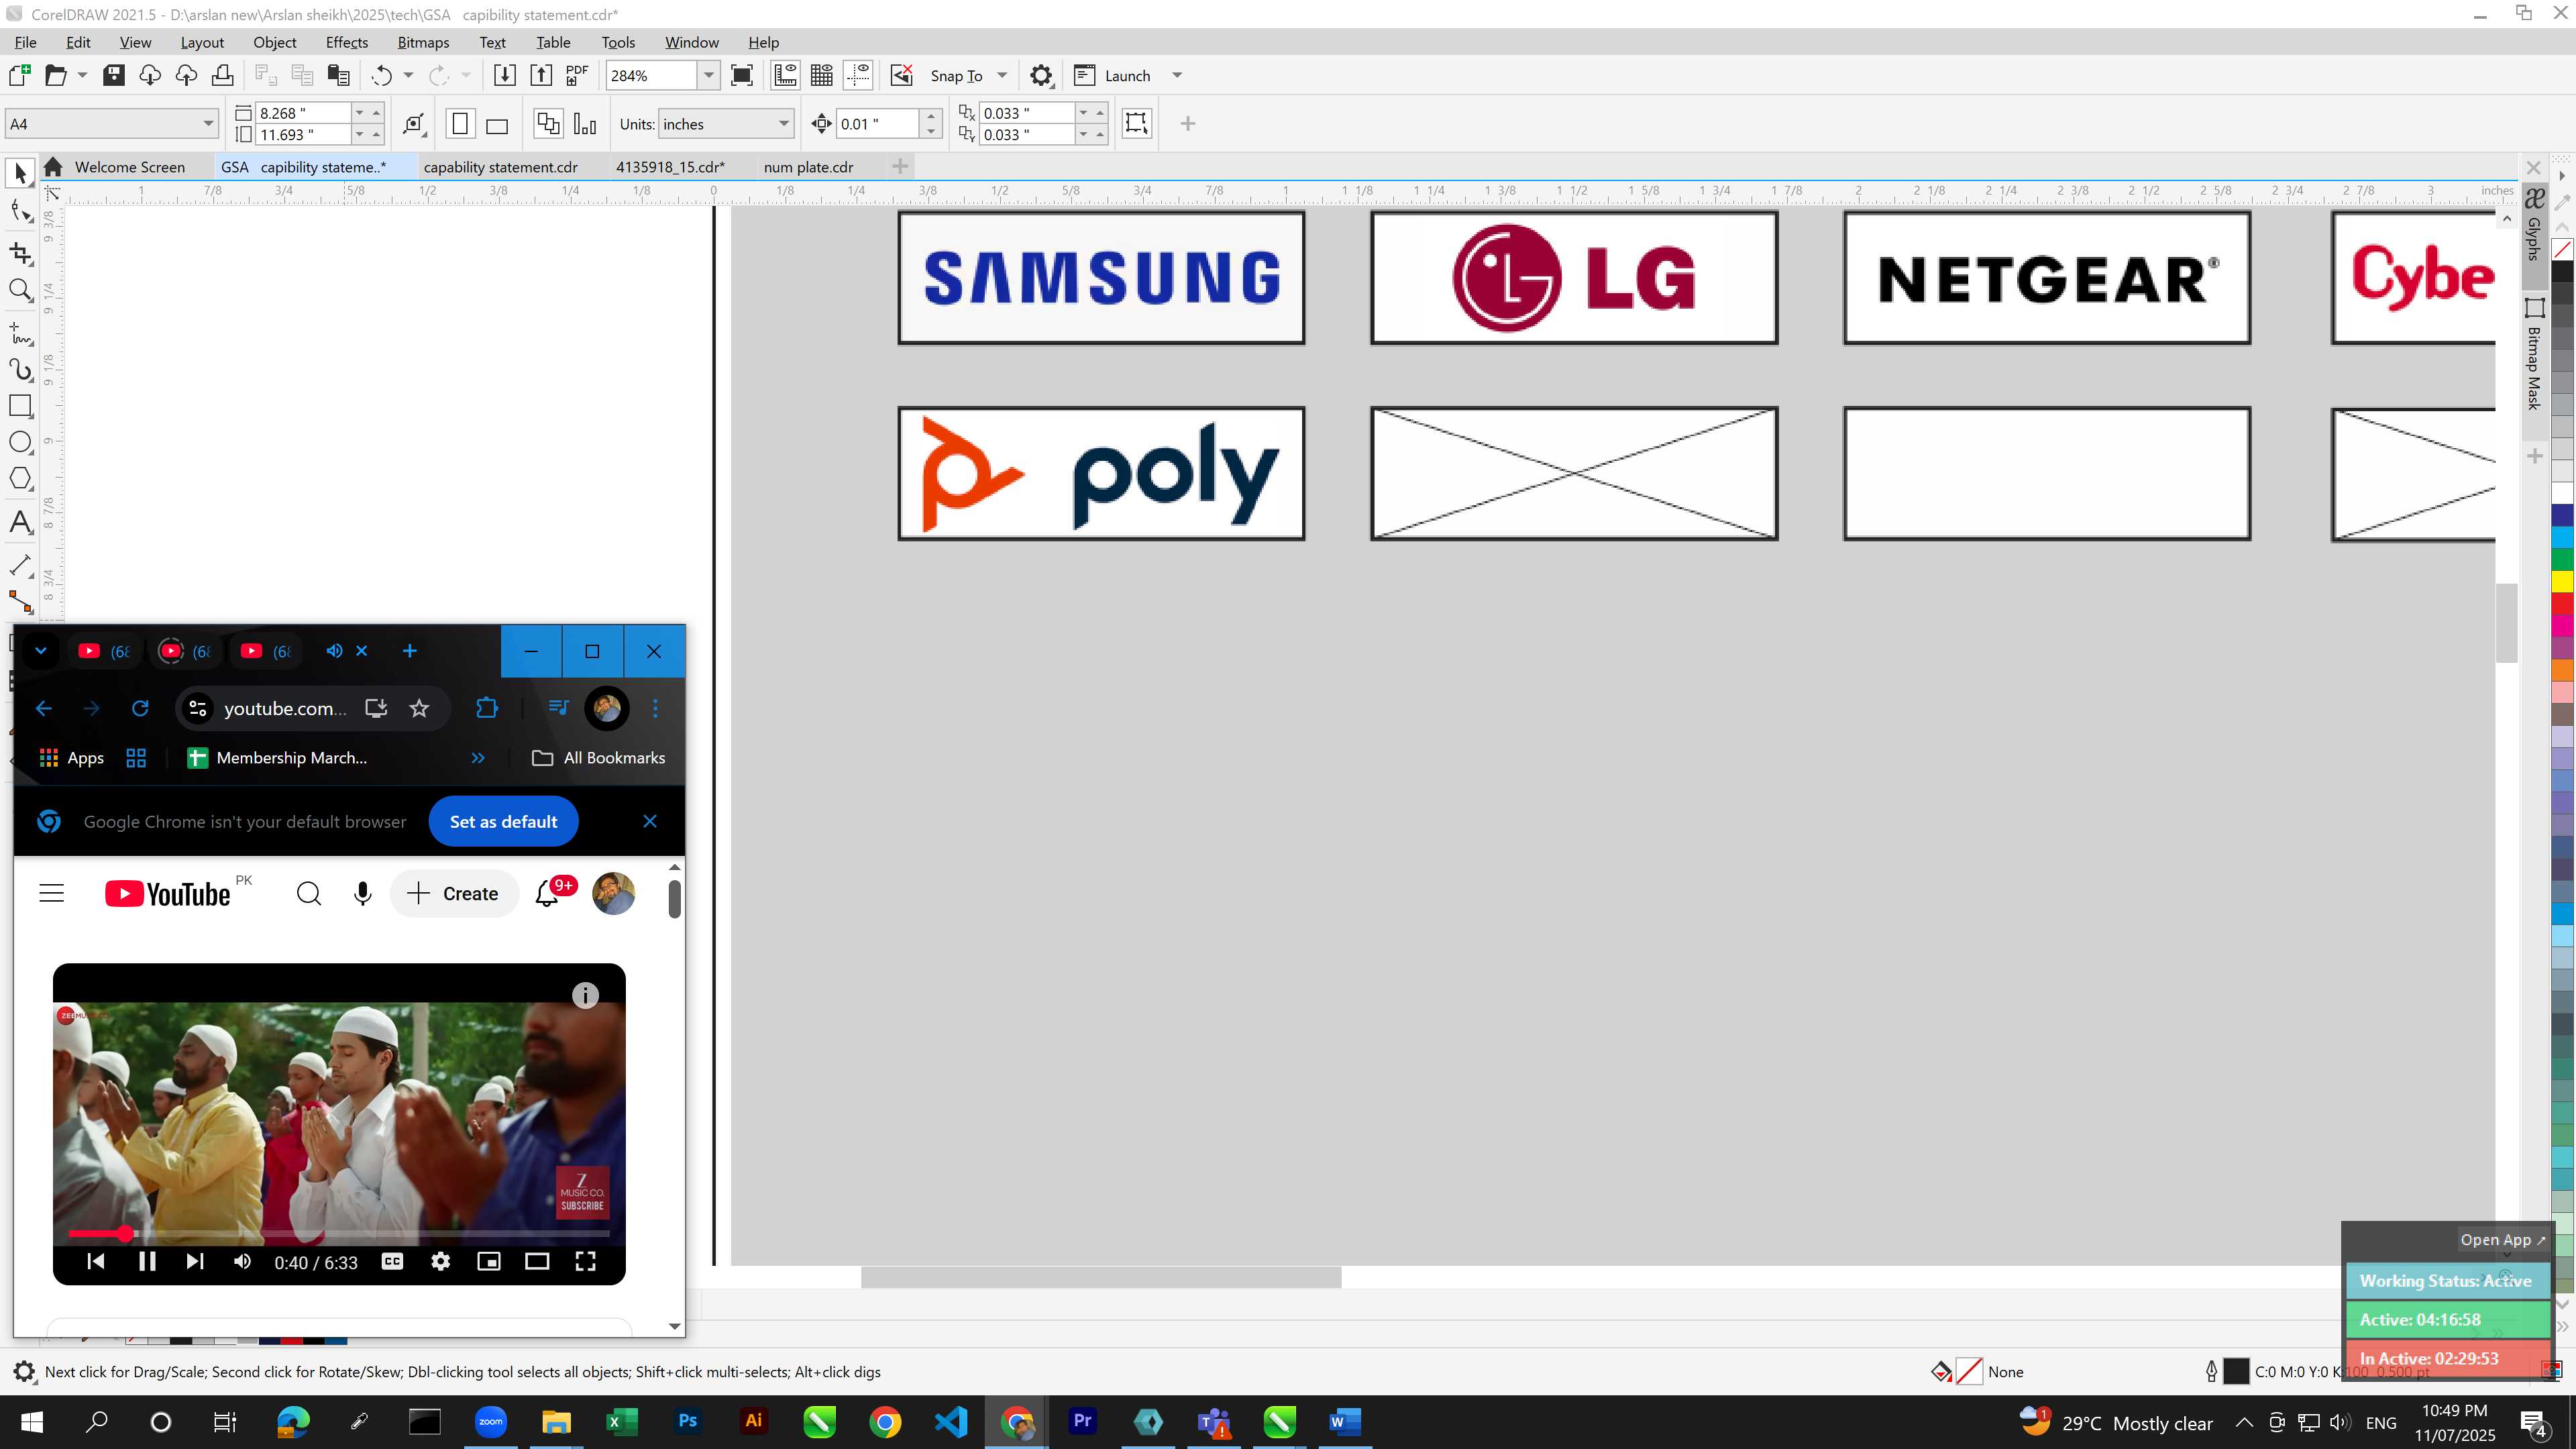Image resolution: width=2576 pixels, height=1449 pixels.
Task: Click the Import icon
Action: tap(505, 75)
